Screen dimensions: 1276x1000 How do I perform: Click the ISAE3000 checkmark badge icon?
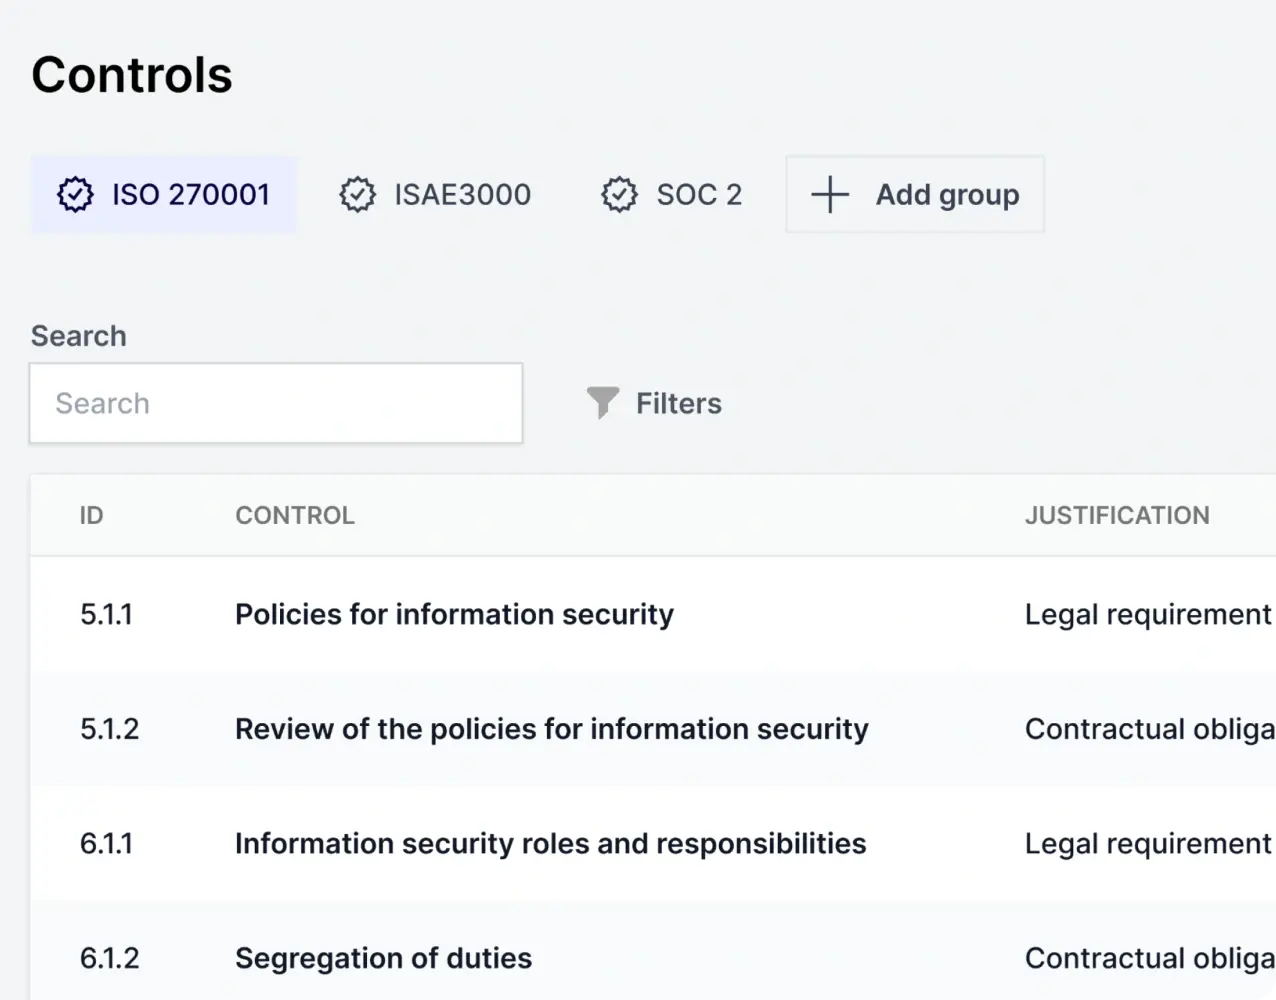coord(357,194)
